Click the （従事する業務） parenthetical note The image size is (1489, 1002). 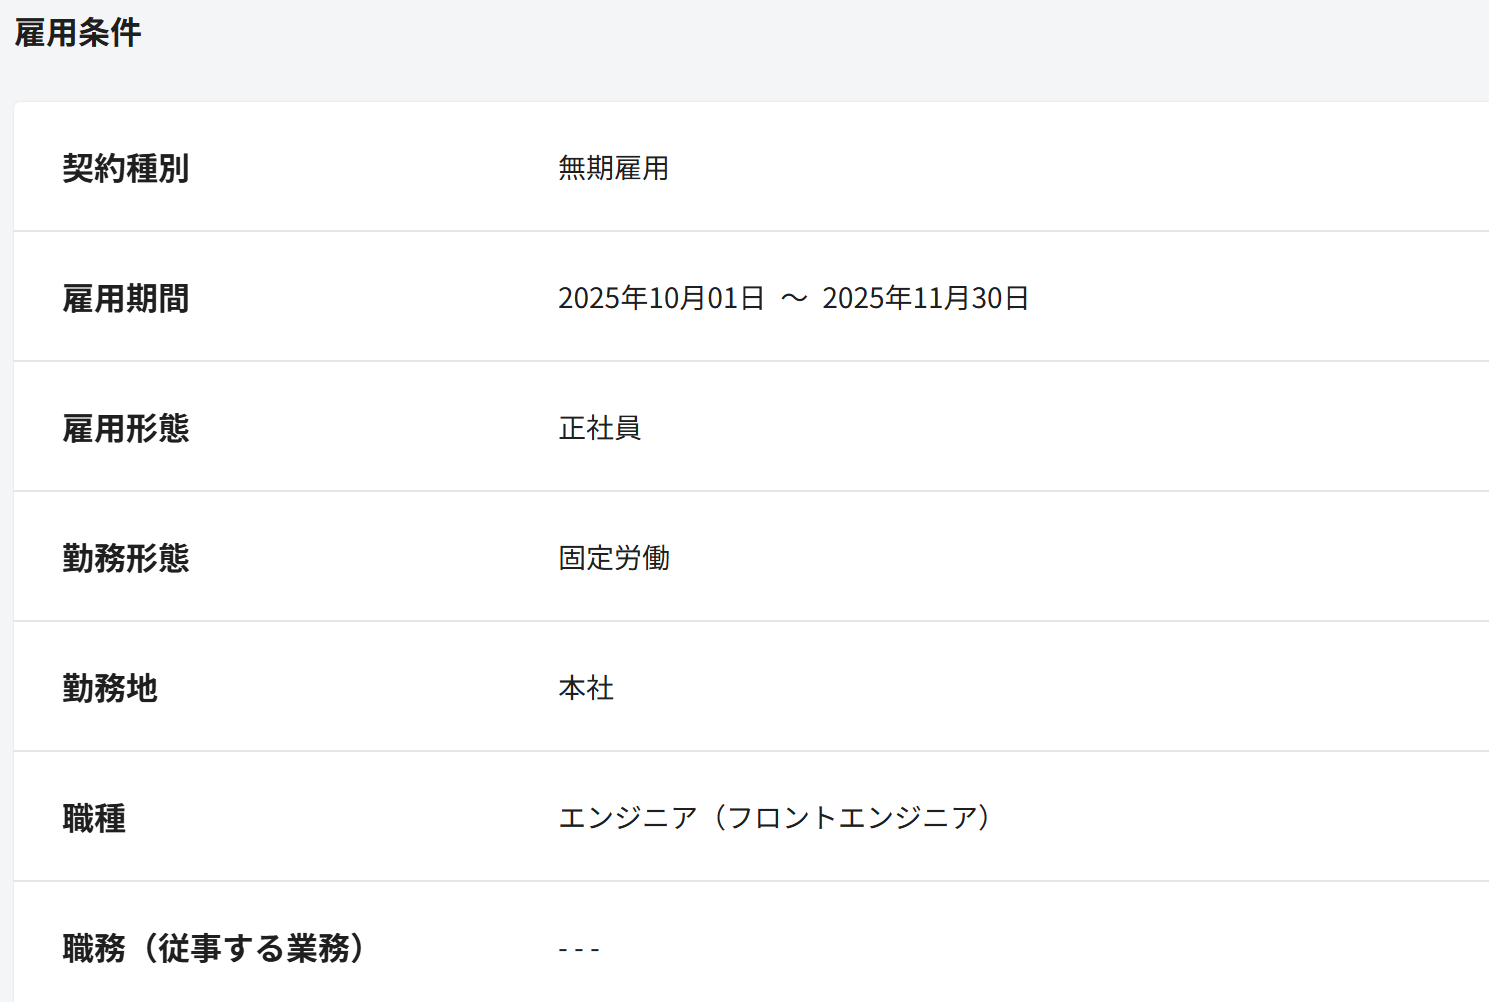(x=252, y=948)
